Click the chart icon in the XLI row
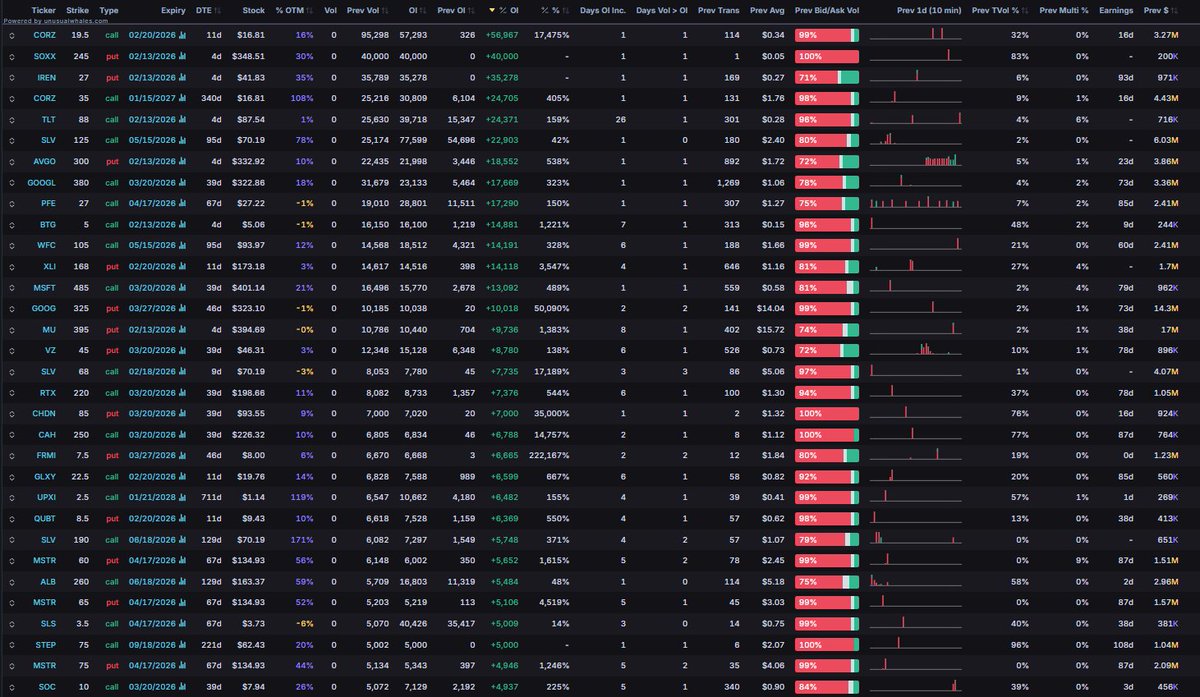1200x697 pixels. tap(183, 266)
